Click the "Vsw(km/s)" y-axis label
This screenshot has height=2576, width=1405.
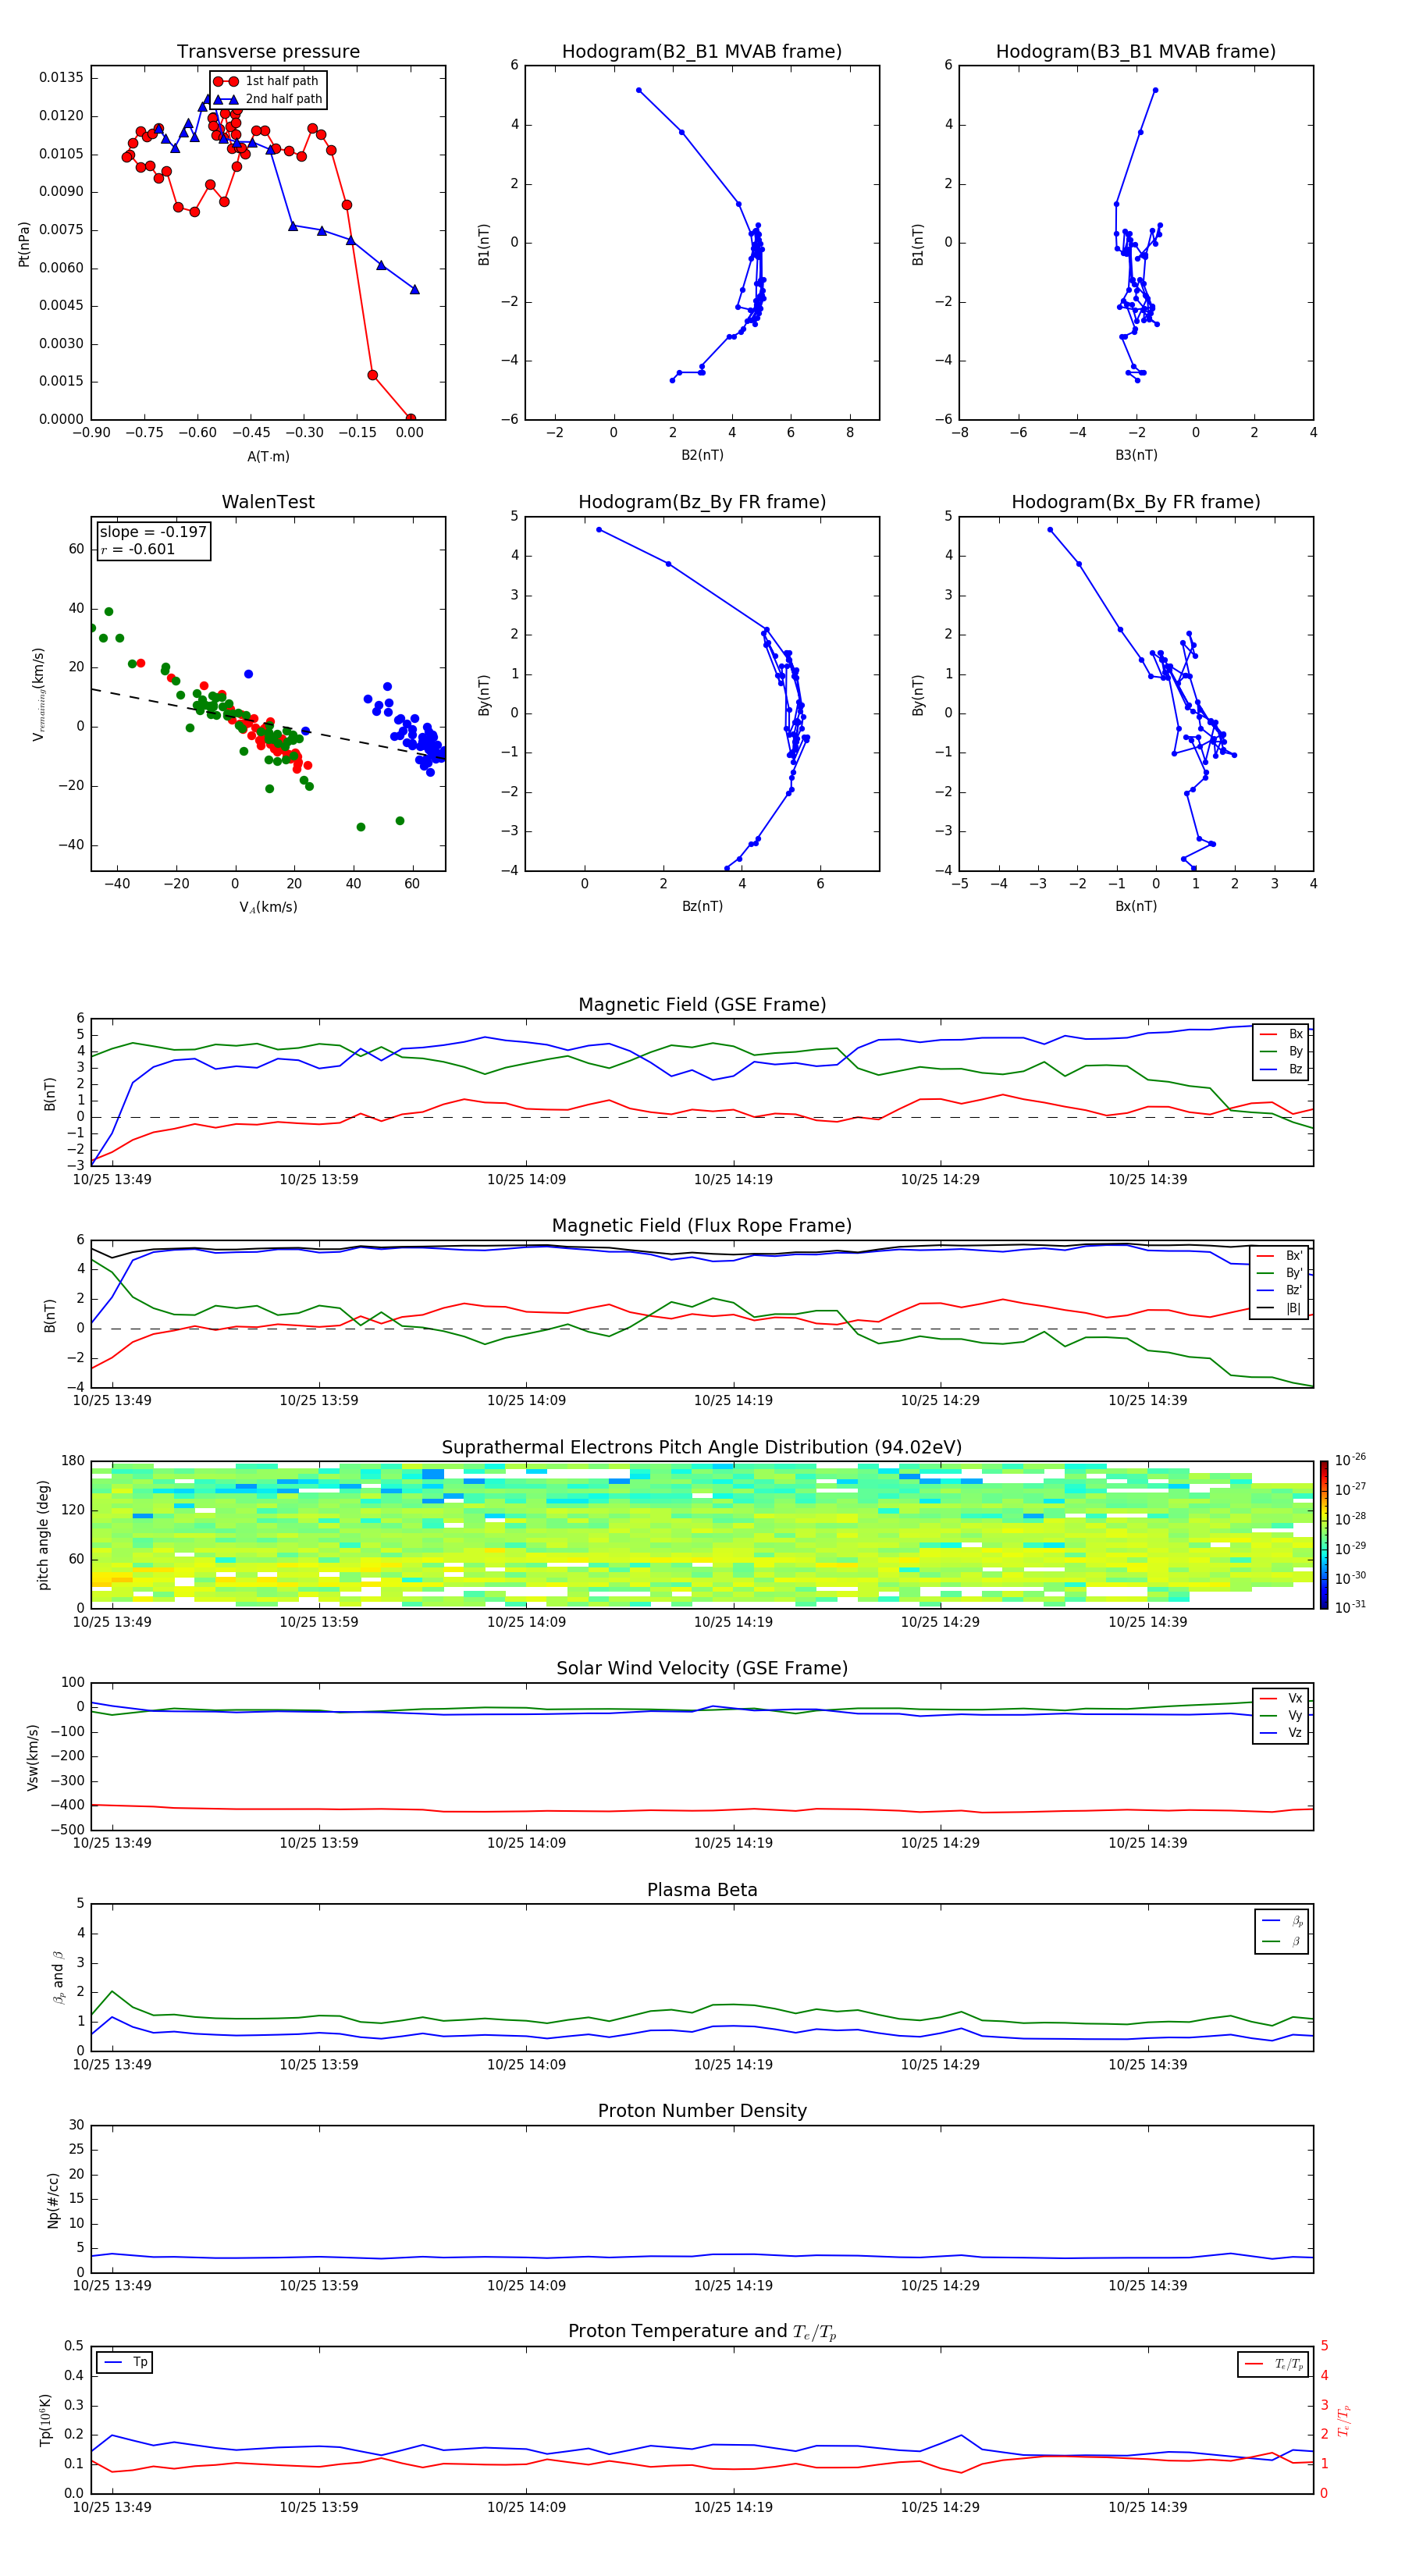coord(33,1756)
